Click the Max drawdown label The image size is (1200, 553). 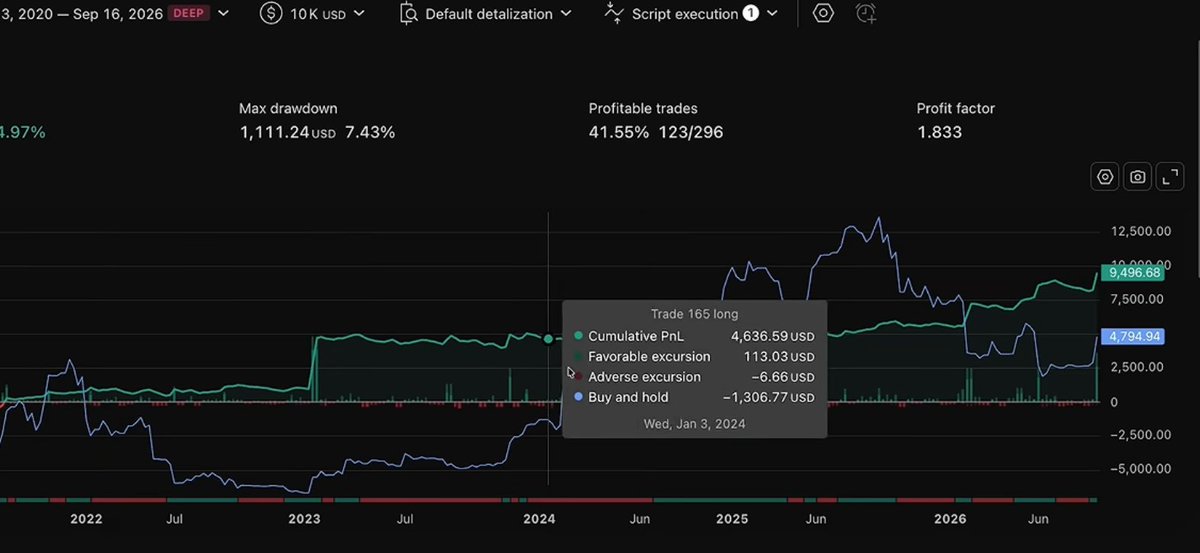288,108
